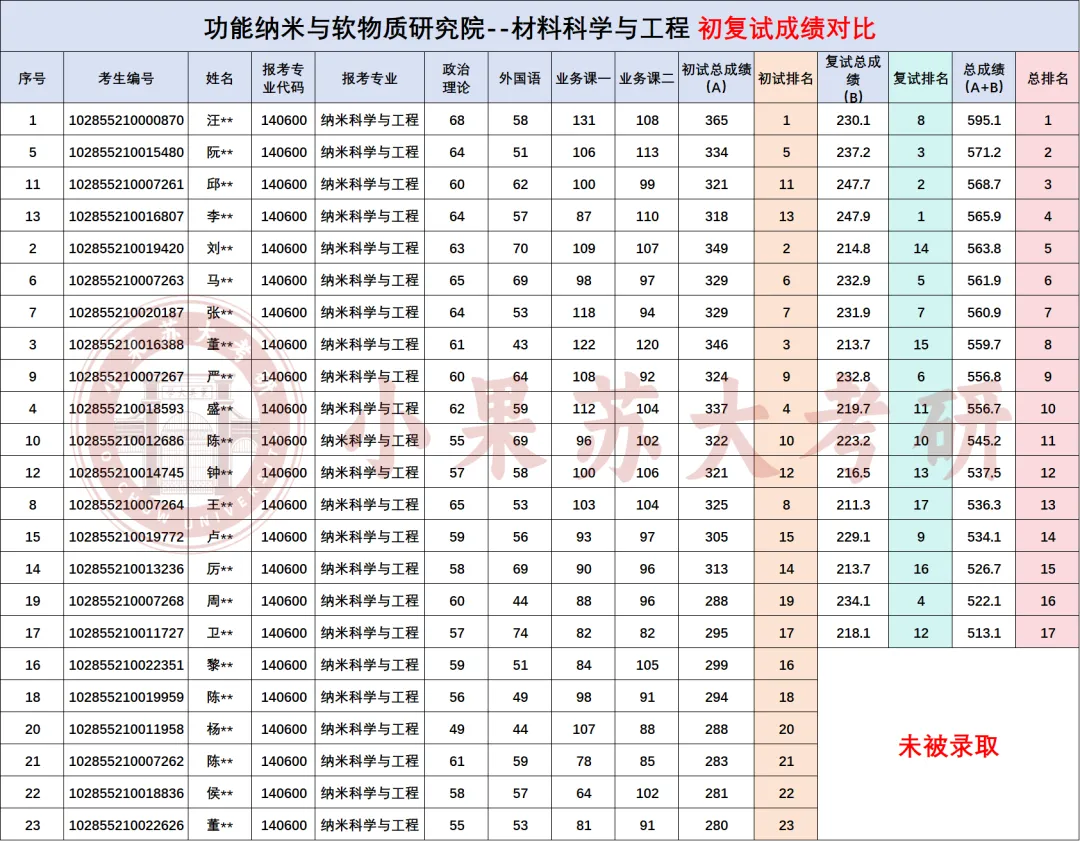Click exam ID 102855210007261
Image resolution: width=1080 pixels, height=841 pixels.
click(126, 184)
